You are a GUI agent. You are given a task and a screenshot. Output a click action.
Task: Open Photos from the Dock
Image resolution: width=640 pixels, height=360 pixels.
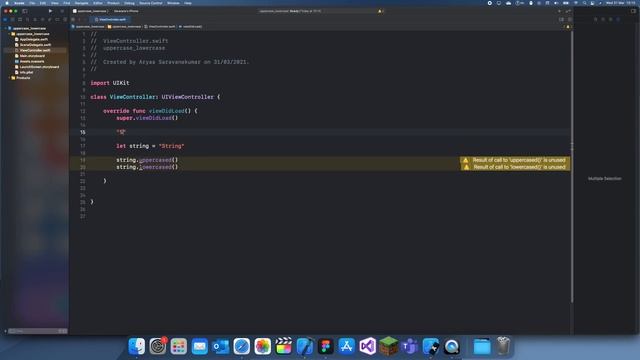pos(263,346)
